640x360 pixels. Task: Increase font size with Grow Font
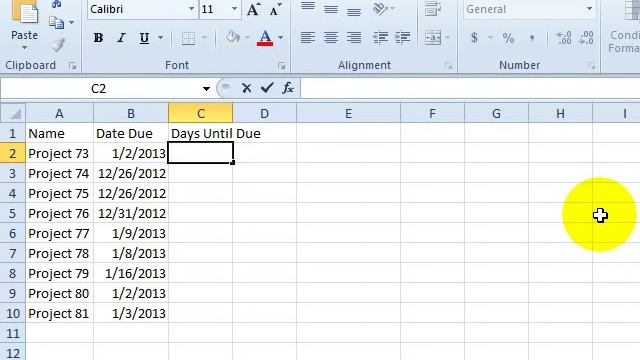point(253,9)
